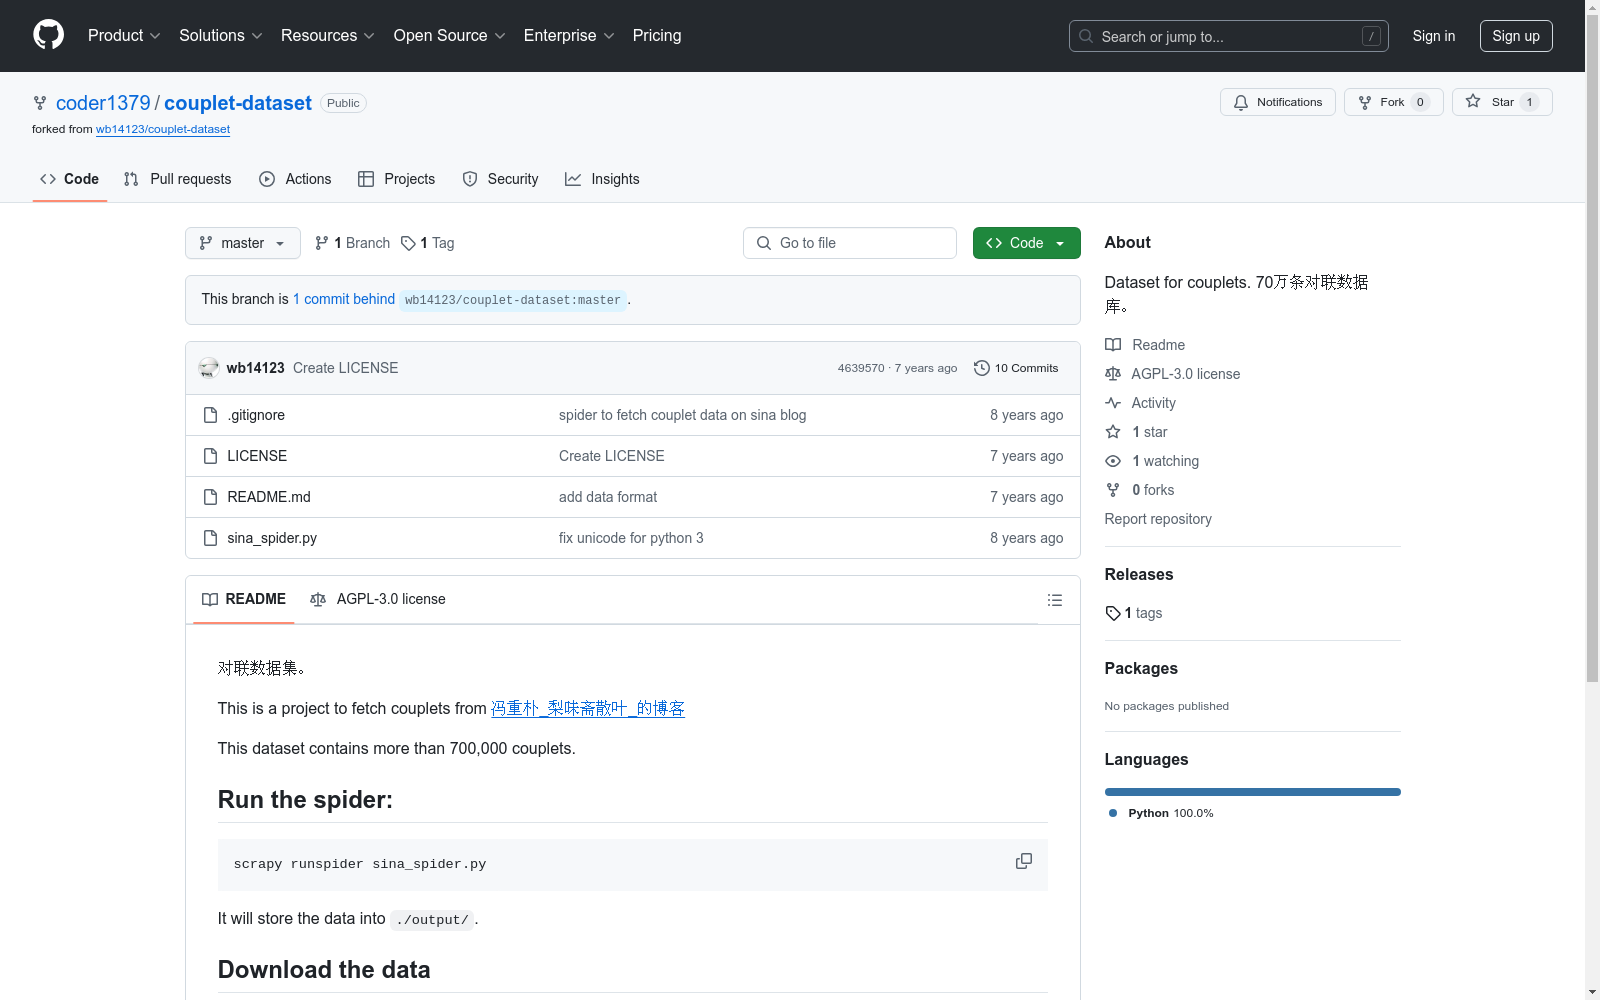Open the Security tab
Image resolution: width=1600 pixels, height=1000 pixels.
click(501, 179)
